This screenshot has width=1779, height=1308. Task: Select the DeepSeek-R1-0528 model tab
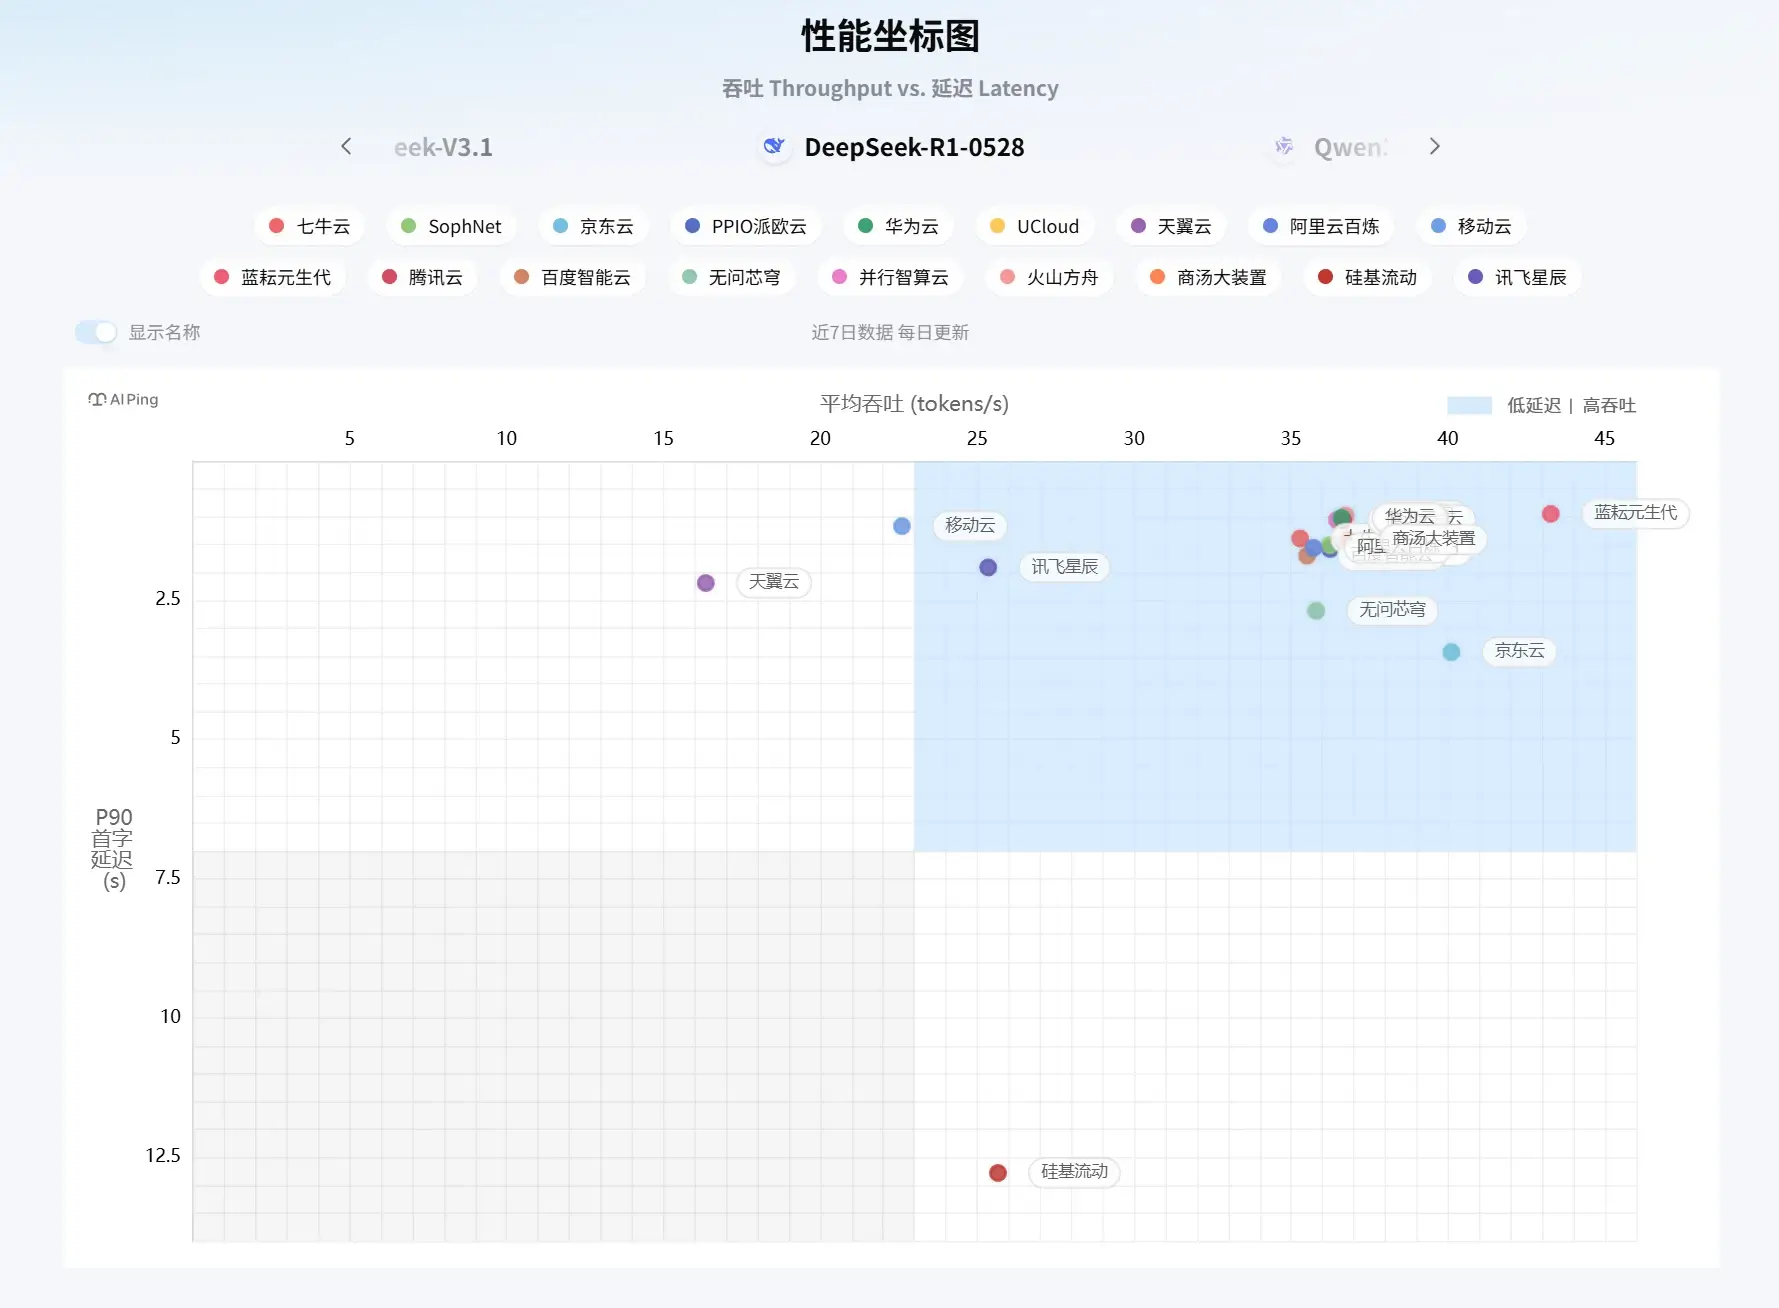coord(913,147)
